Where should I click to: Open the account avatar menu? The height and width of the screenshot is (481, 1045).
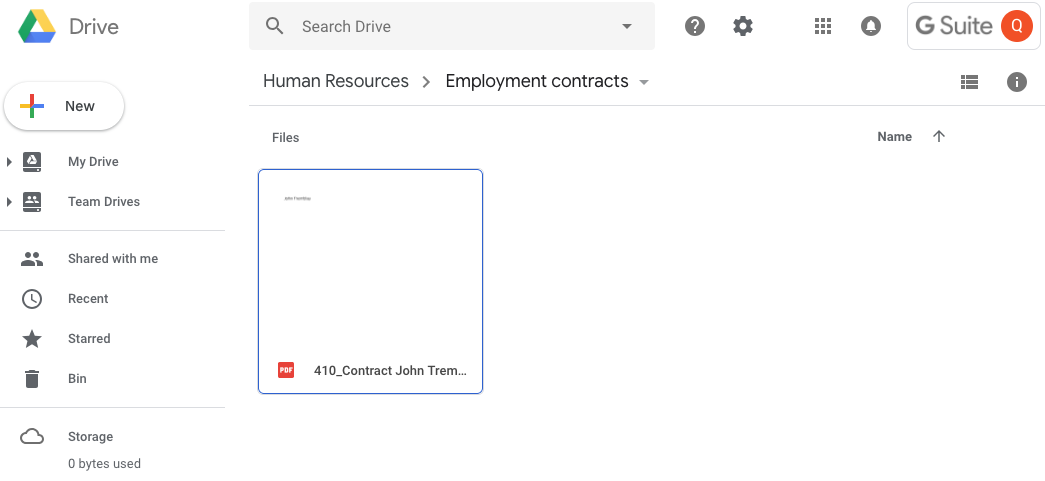tap(1016, 26)
